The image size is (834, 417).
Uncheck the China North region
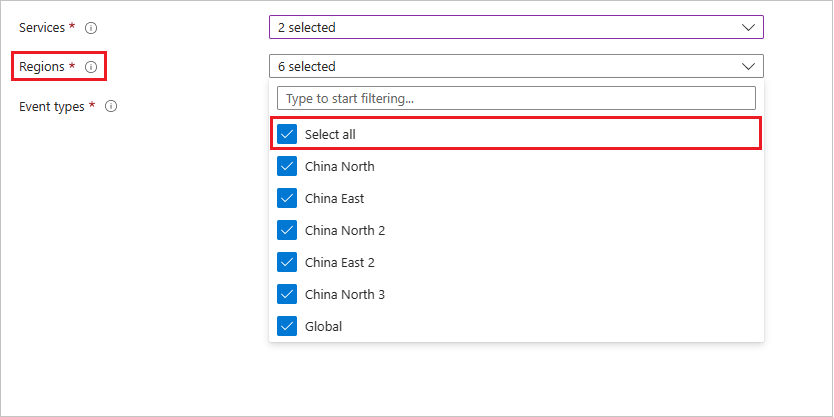(x=288, y=166)
